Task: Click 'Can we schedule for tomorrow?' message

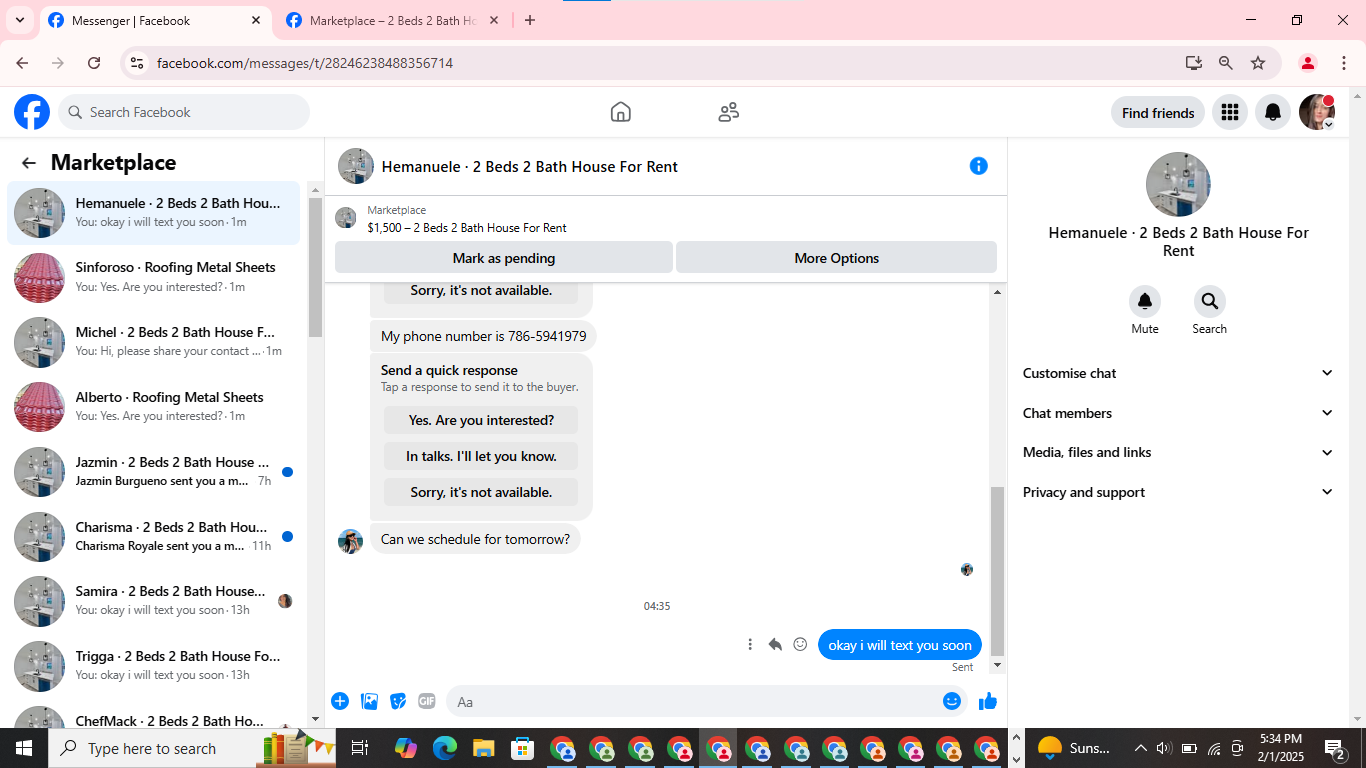Action: point(475,539)
